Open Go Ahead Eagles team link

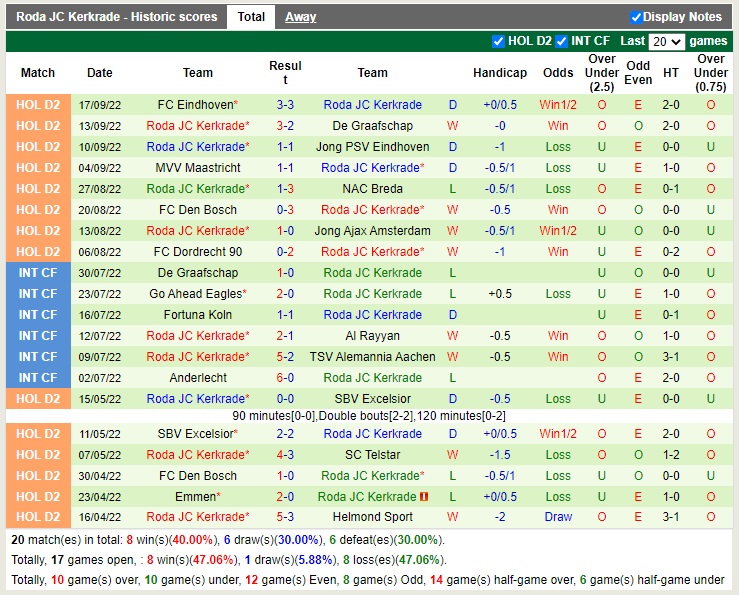point(196,294)
